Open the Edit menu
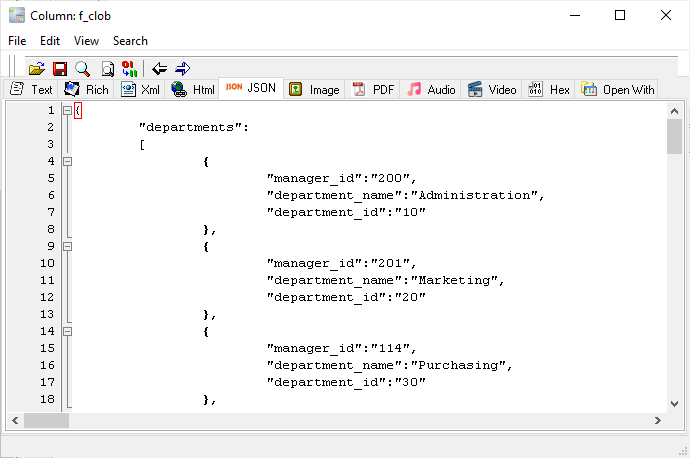This screenshot has height=458, width=690. click(50, 41)
